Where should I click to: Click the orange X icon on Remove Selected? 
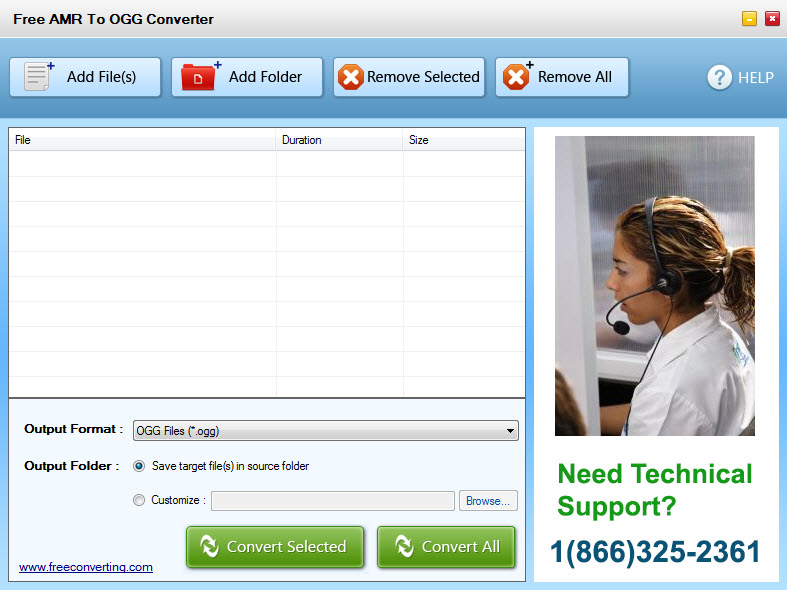351,77
